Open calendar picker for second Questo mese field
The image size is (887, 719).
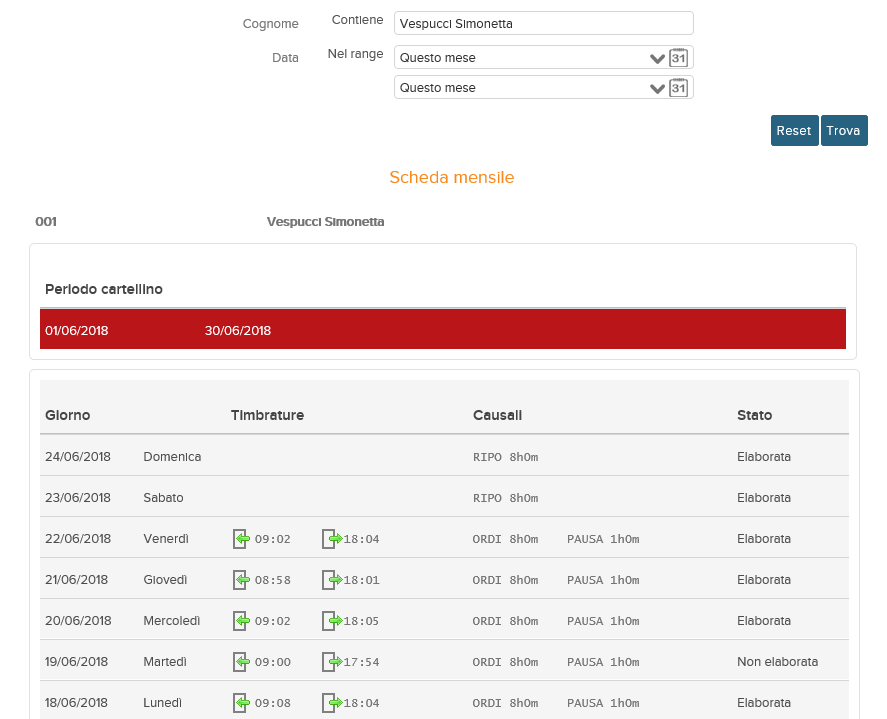tap(678, 87)
